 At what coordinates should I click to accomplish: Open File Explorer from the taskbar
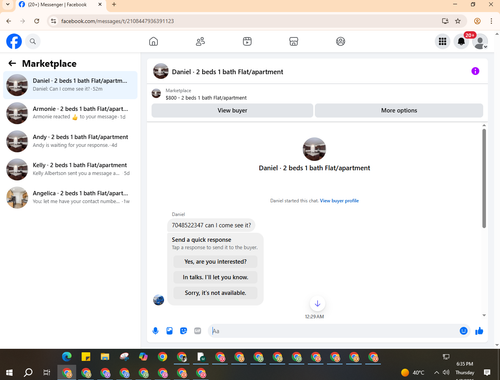coord(105,357)
